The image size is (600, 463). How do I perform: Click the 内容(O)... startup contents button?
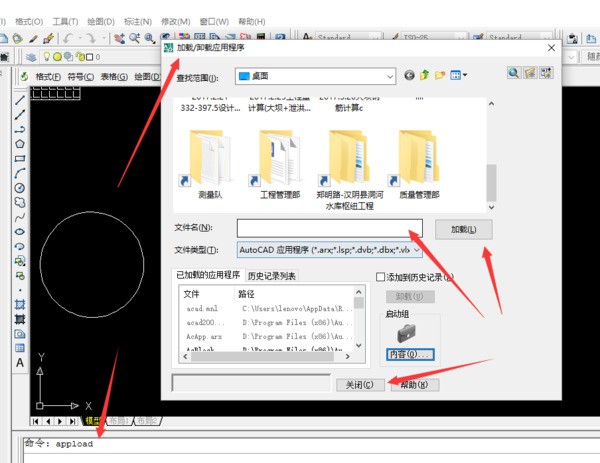point(410,354)
